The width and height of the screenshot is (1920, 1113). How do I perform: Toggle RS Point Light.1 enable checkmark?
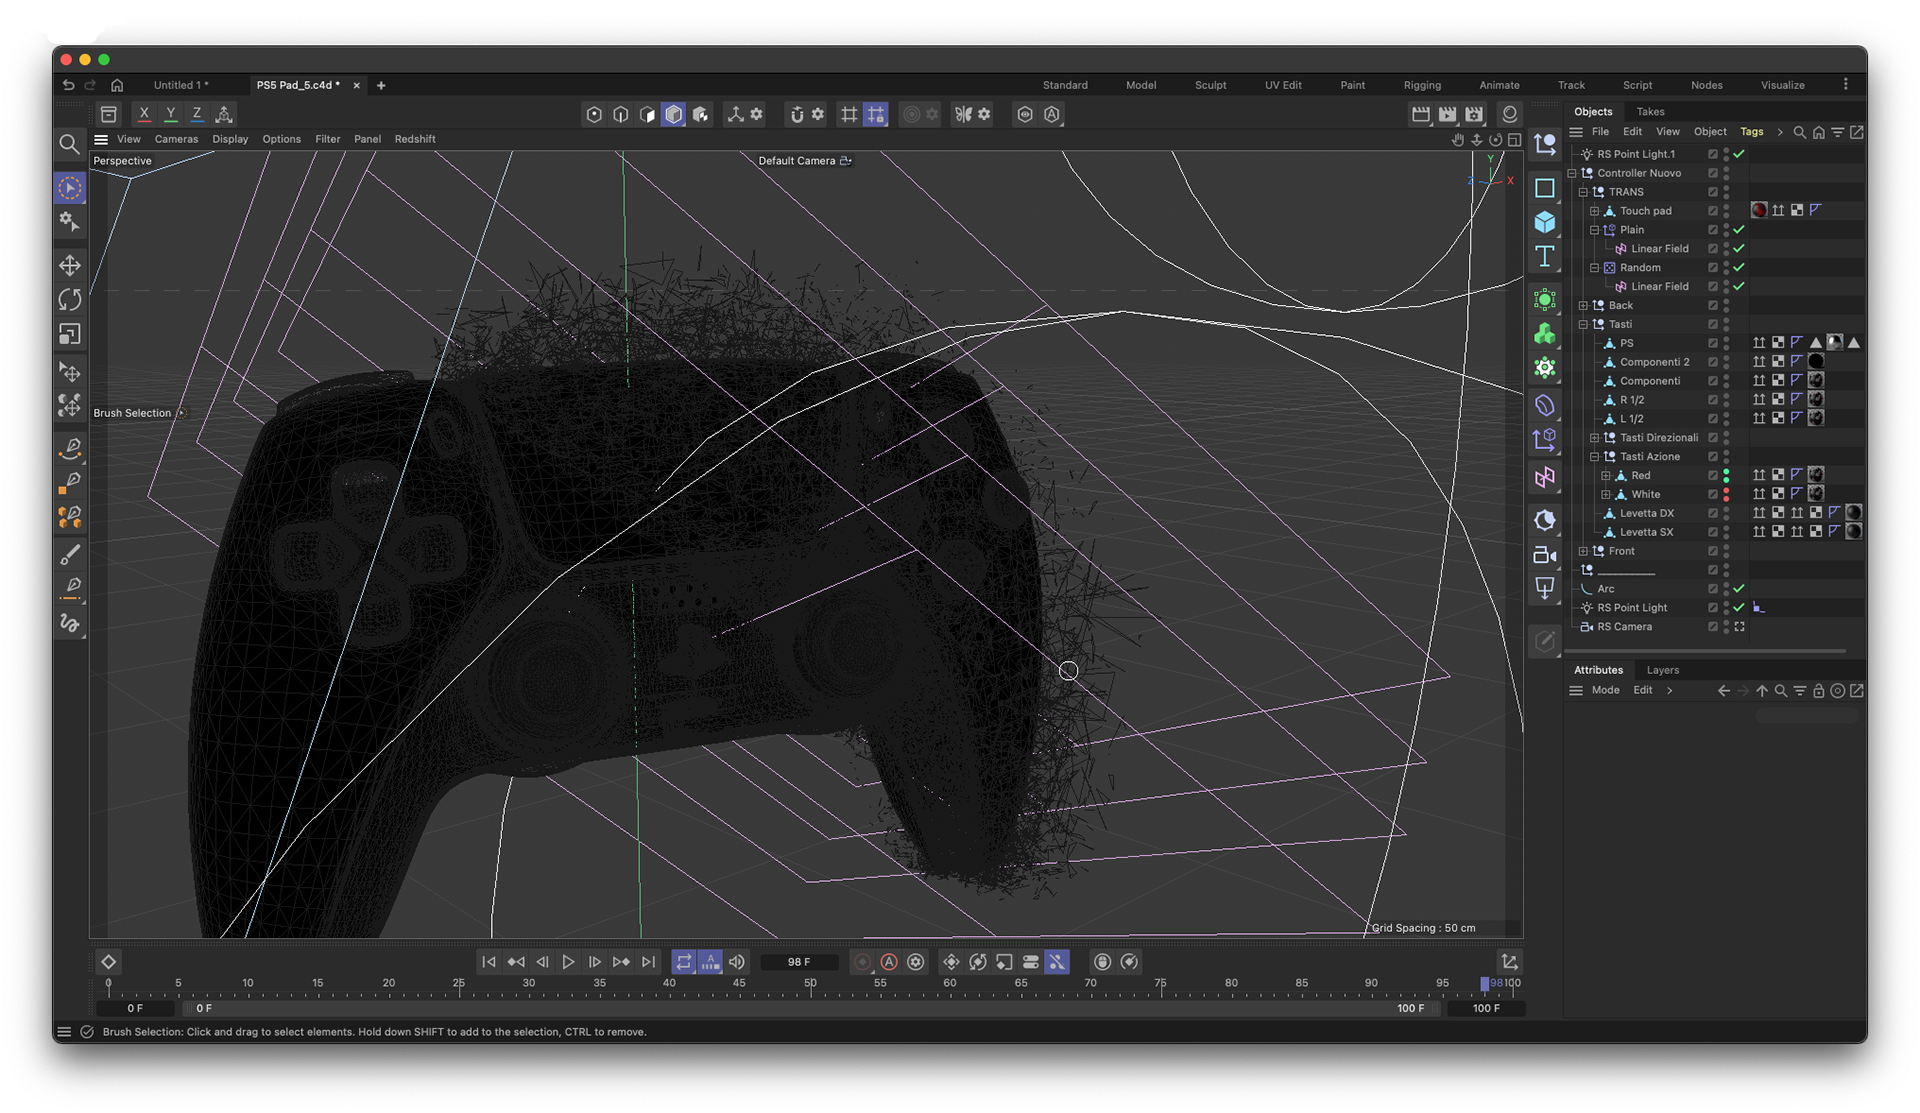[x=1739, y=154]
